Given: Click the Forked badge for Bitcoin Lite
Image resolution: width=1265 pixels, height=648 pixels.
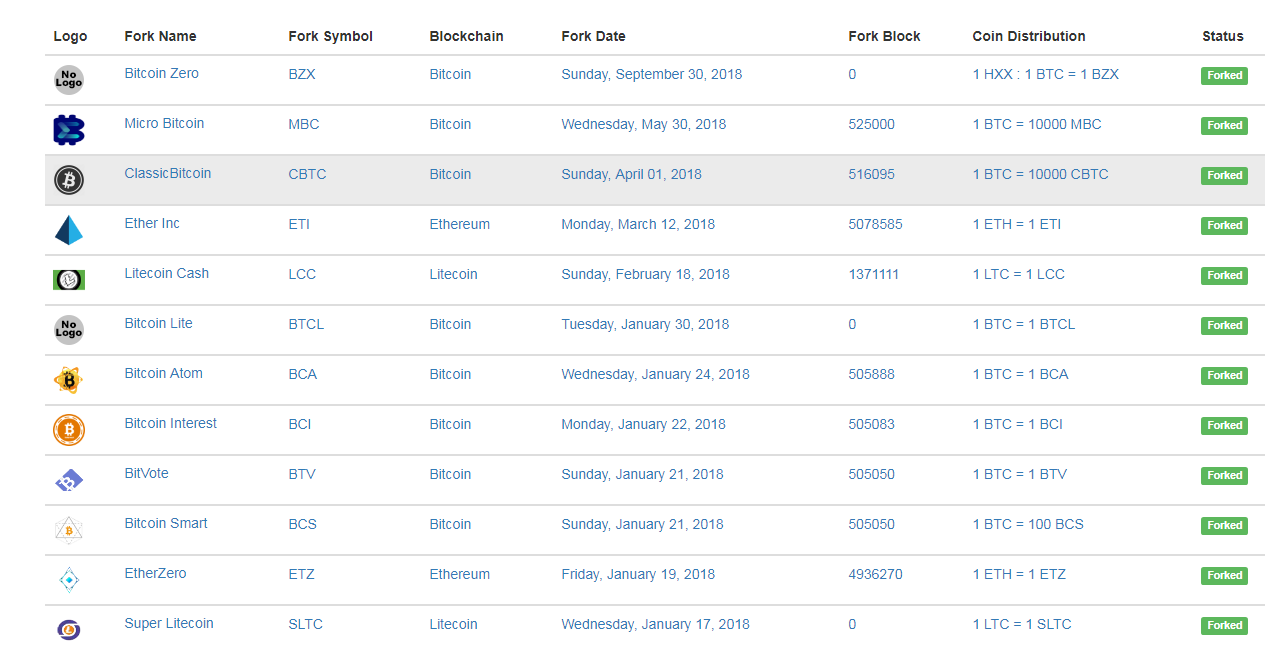Looking at the screenshot, I should click(1224, 325).
